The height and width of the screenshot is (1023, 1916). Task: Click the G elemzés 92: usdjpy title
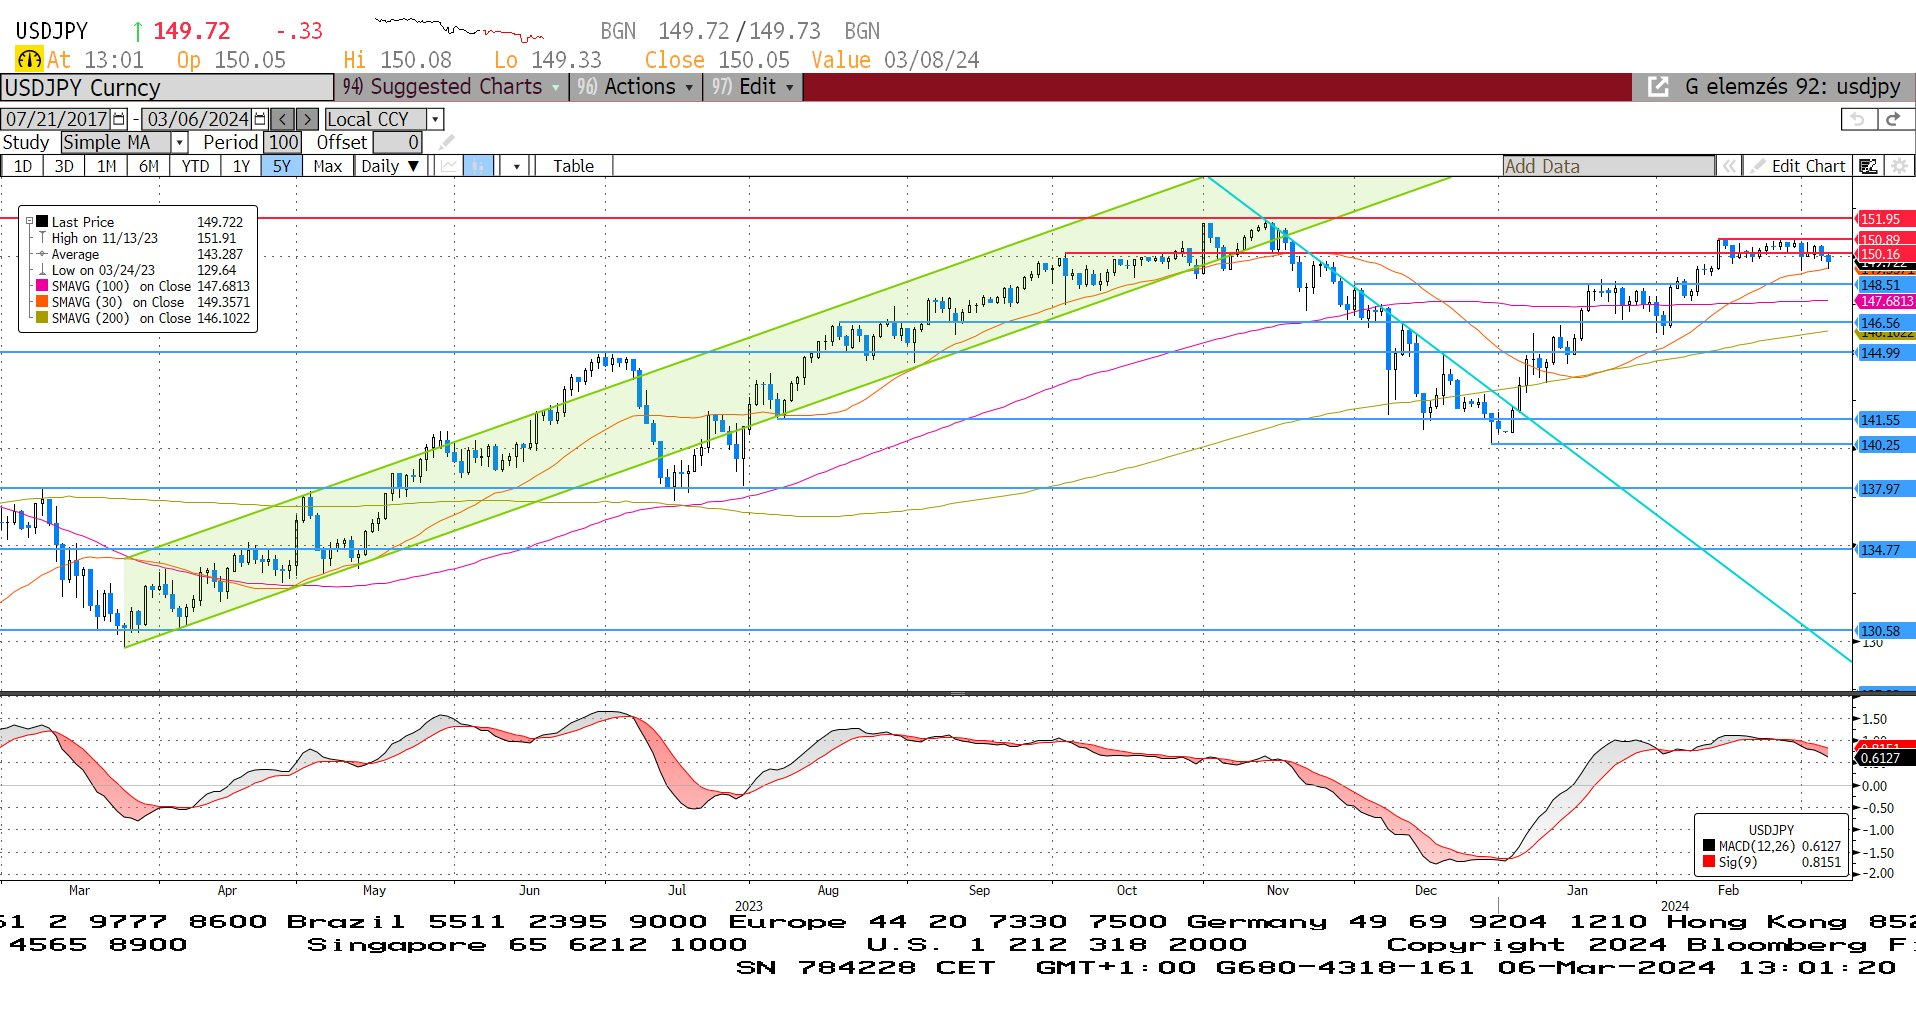click(x=1792, y=87)
